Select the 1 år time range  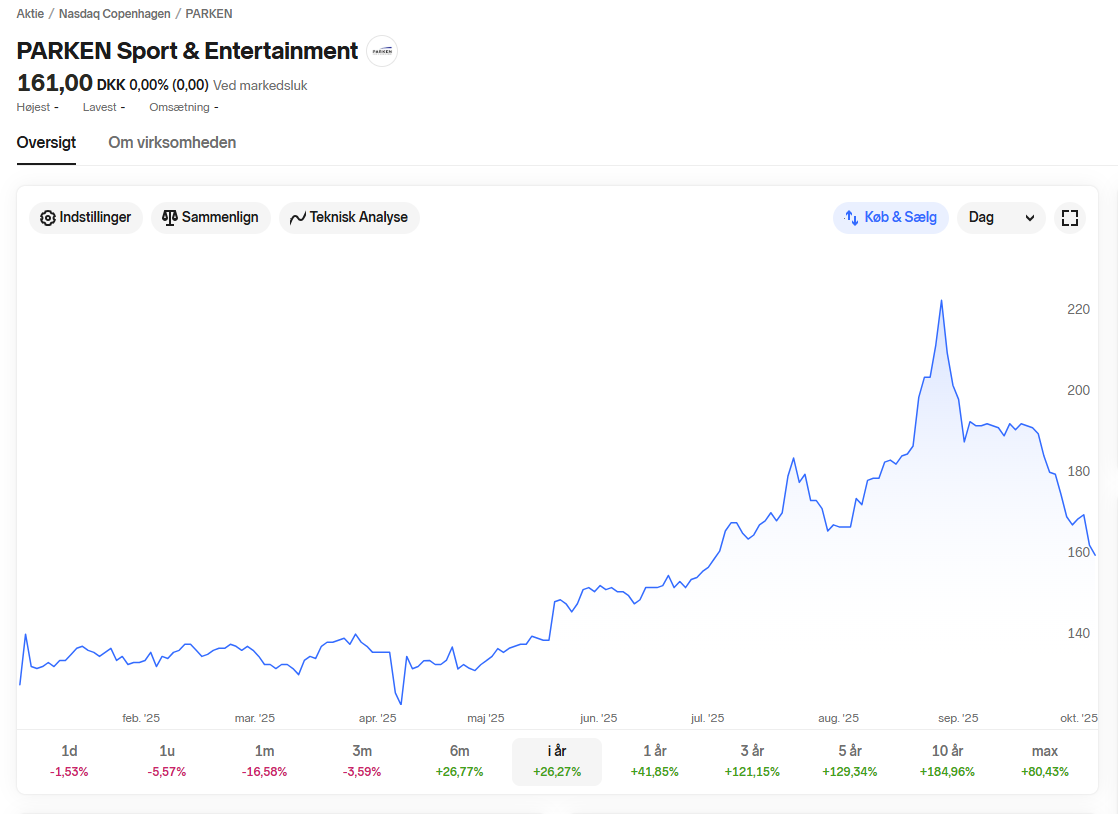click(655, 761)
